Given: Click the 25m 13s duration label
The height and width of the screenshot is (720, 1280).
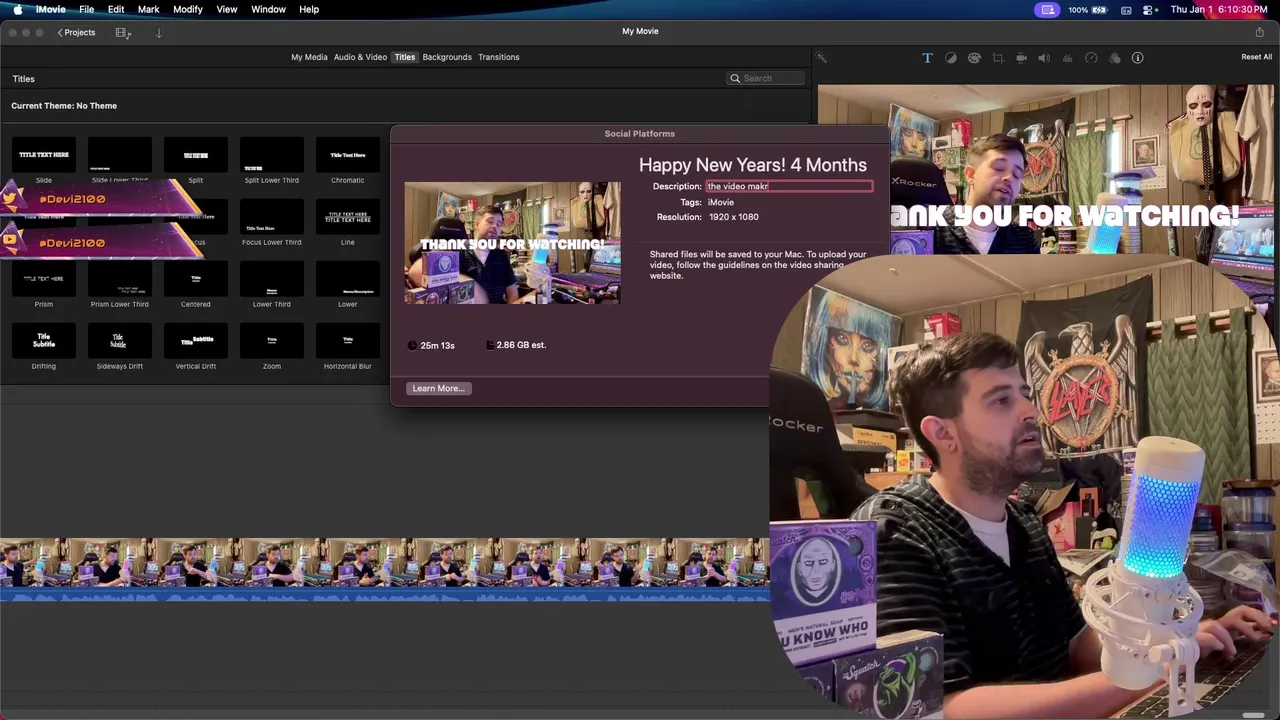Looking at the screenshot, I should pos(437,345).
